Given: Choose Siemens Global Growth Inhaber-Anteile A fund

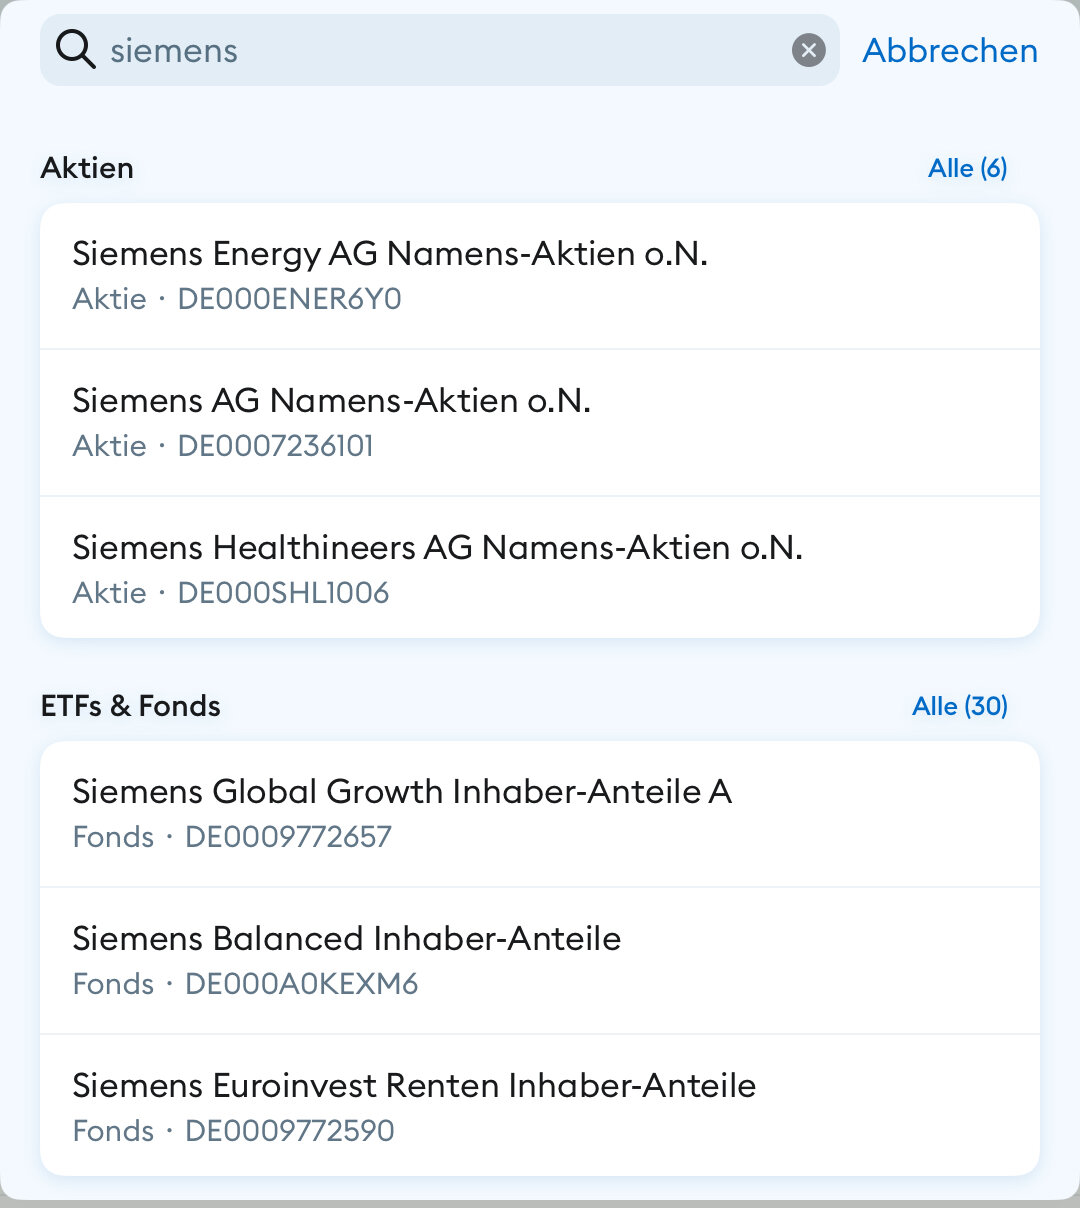Looking at the screenshot, I should (x=402, y=792).
